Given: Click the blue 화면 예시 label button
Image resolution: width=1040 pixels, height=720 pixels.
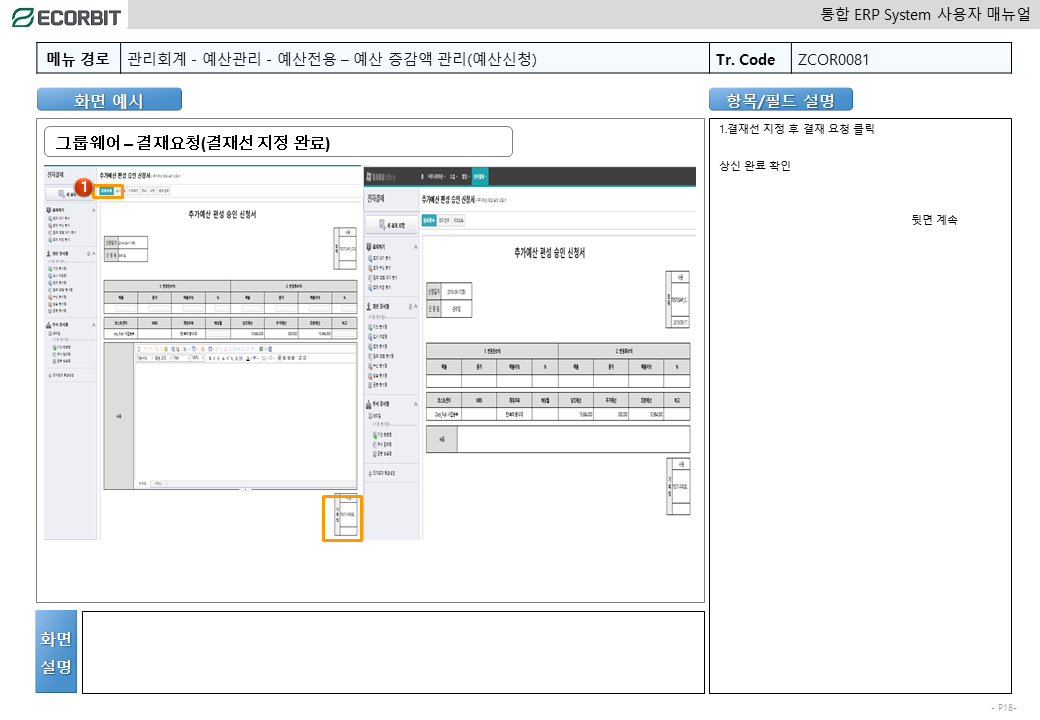Looking at the screenshot, I should [x=109, y=100].
